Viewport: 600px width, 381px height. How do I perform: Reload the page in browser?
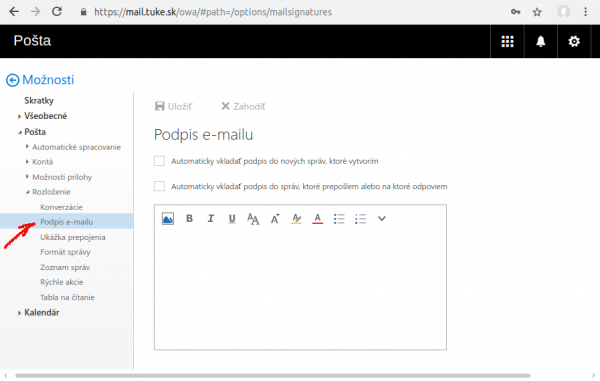point(57,12)
